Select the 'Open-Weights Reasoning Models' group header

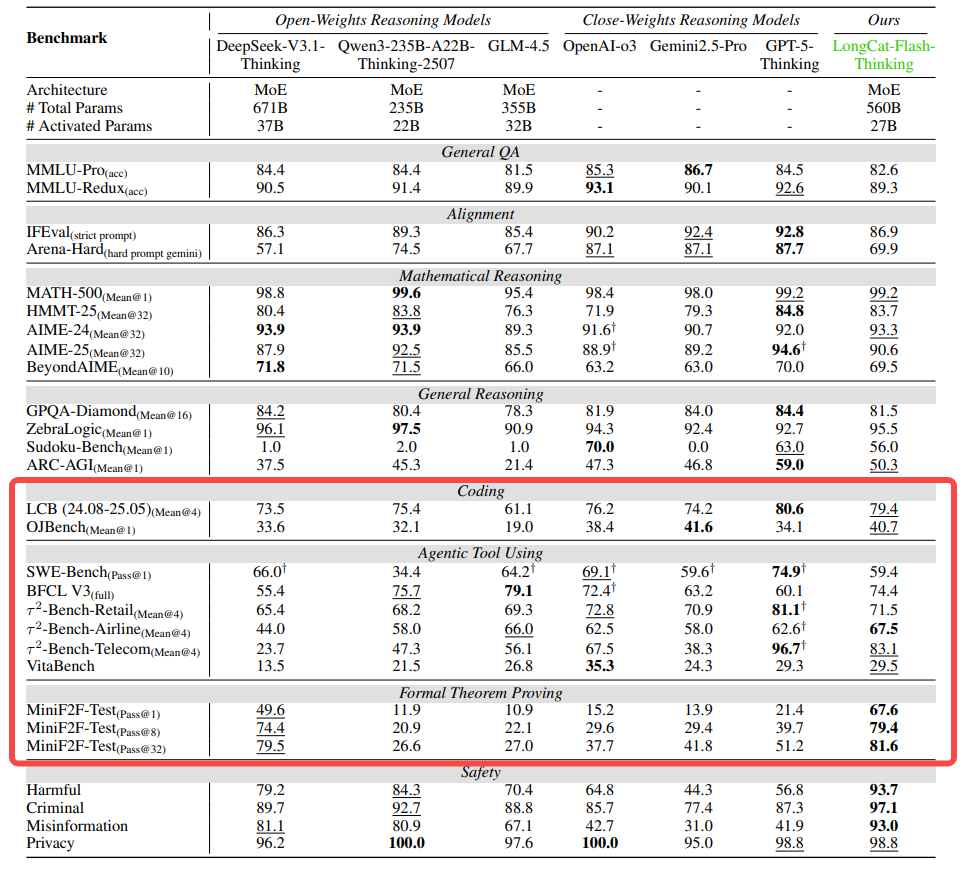tap(383, 20)
